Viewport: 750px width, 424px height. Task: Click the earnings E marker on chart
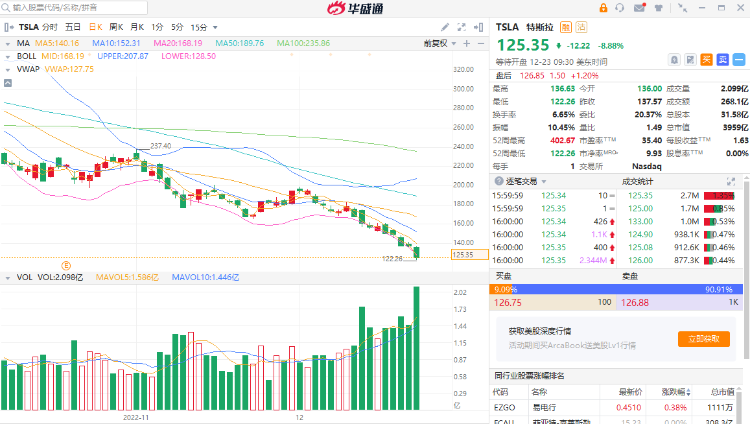(66, 266)
